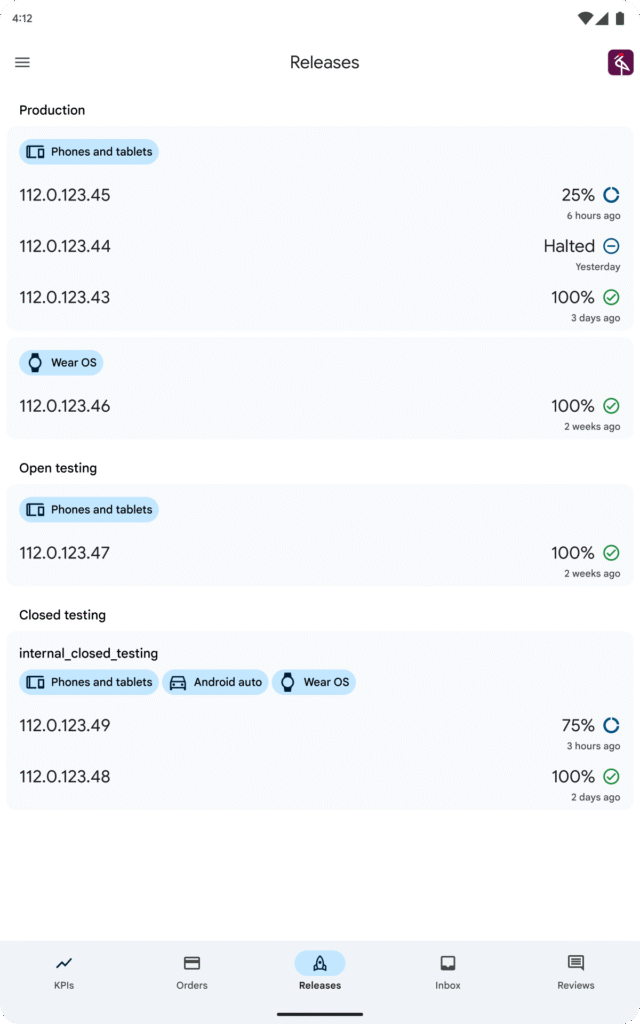Select Phones and tablets chip under Open testing

(89, 509)
